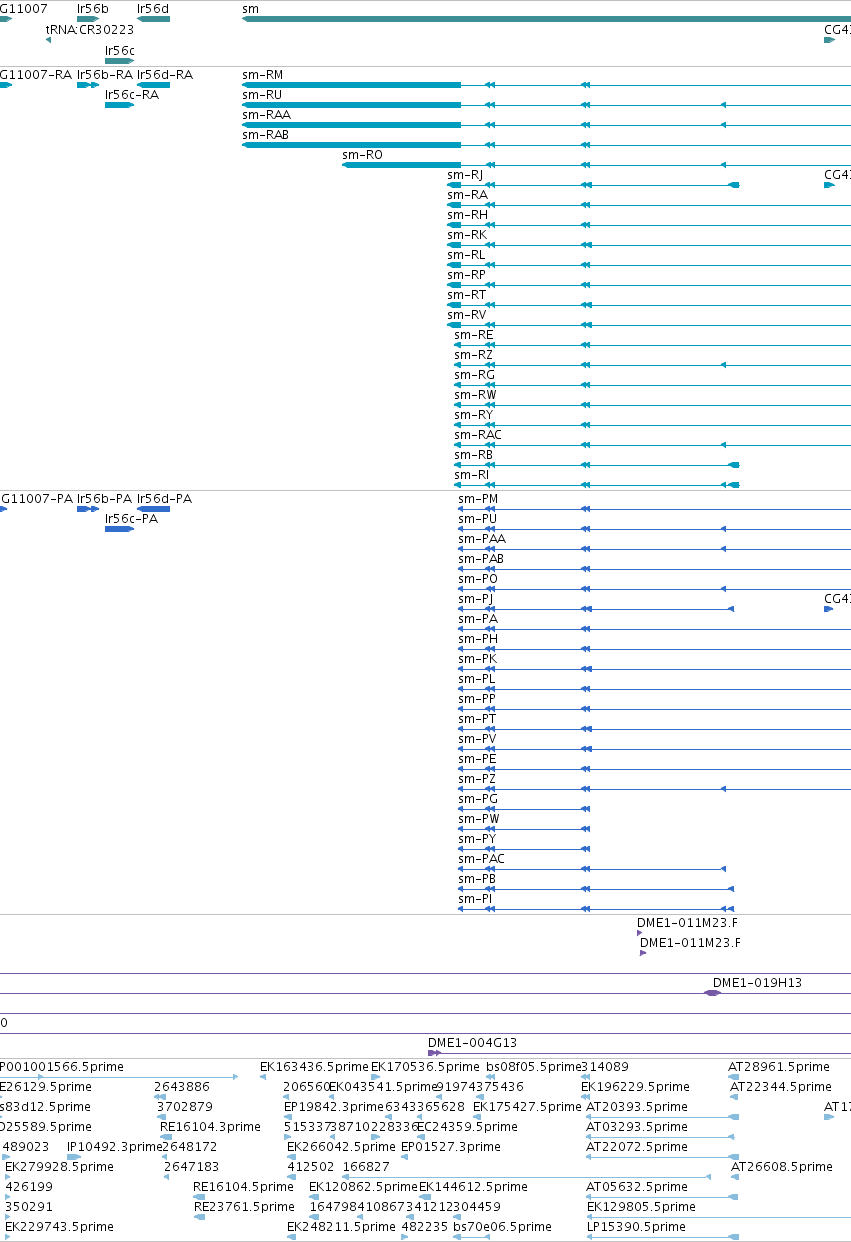The height and width of the screenshot is (1242, 851).
Task: Select the sm-RO transcript label
Action: [362, 155]
